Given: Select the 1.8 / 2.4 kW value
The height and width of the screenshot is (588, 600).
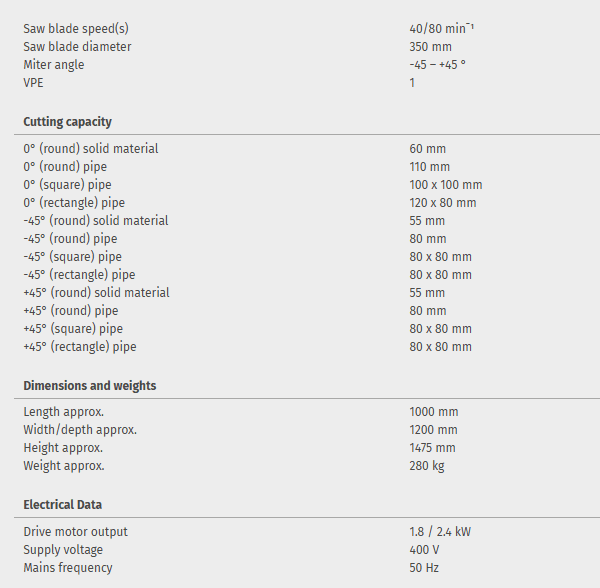Looking at the screenshot, I should pos(440,532).
